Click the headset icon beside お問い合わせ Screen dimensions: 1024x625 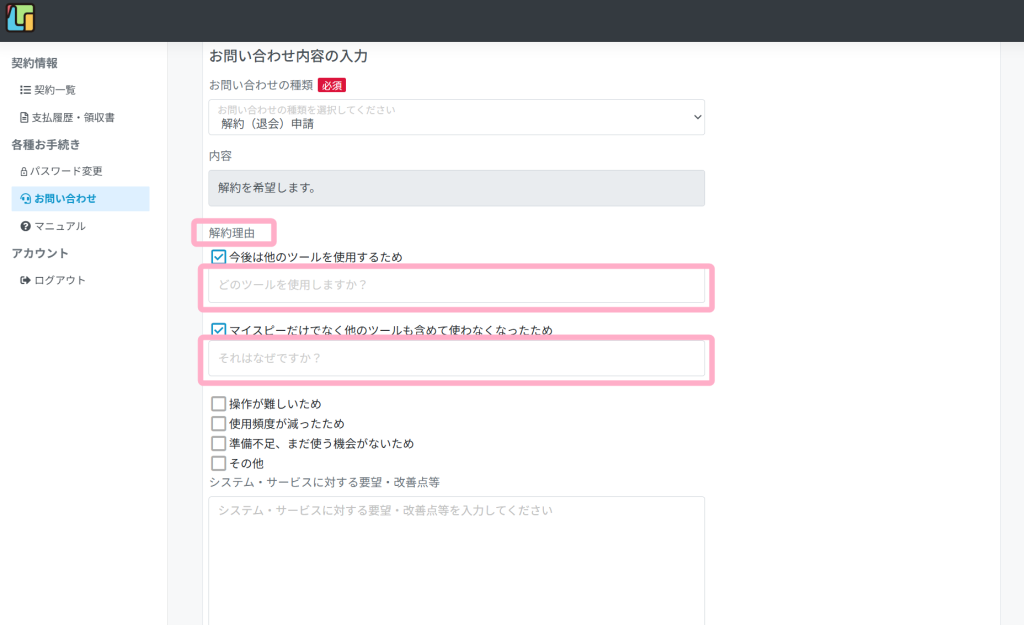pyautogui.click(x=25, y=198)
